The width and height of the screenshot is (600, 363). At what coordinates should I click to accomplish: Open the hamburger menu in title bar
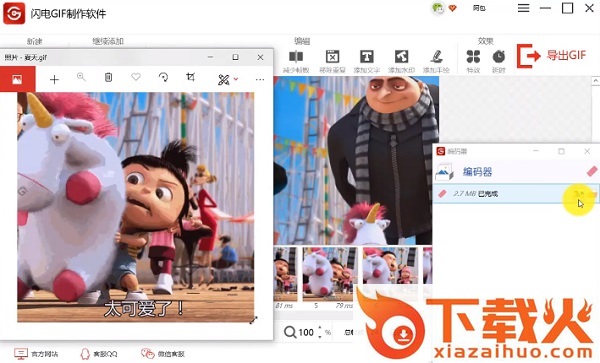point(523,8)
